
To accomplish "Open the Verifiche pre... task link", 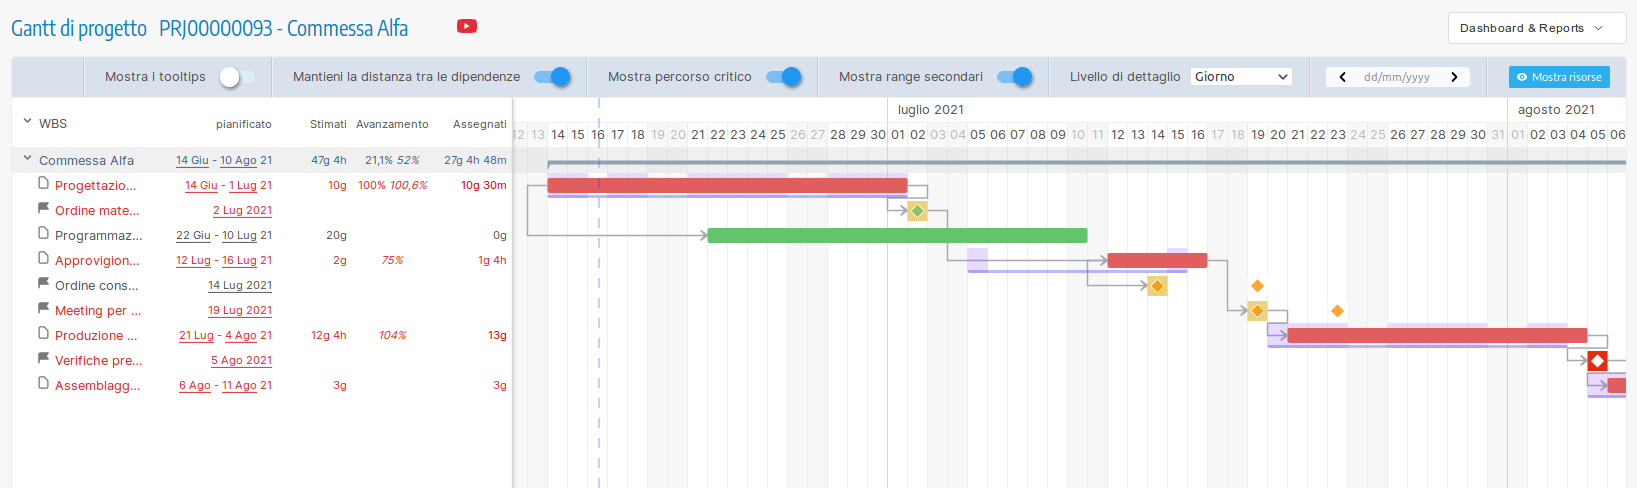I will (x=98, y=361).
